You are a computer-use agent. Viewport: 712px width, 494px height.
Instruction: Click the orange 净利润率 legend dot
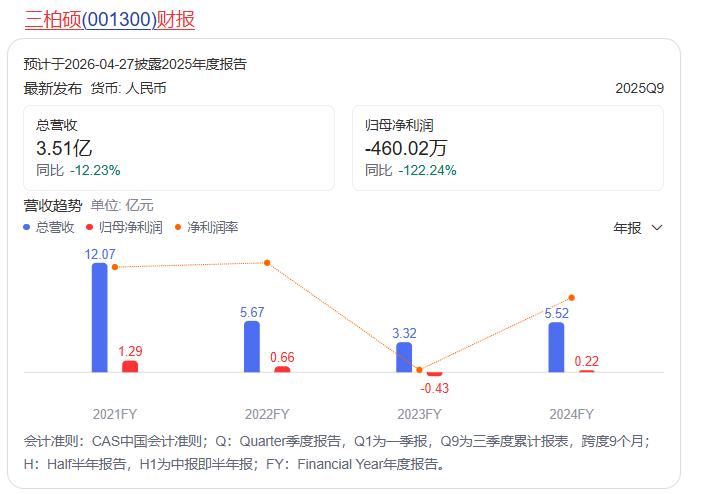tap(178, 227)
